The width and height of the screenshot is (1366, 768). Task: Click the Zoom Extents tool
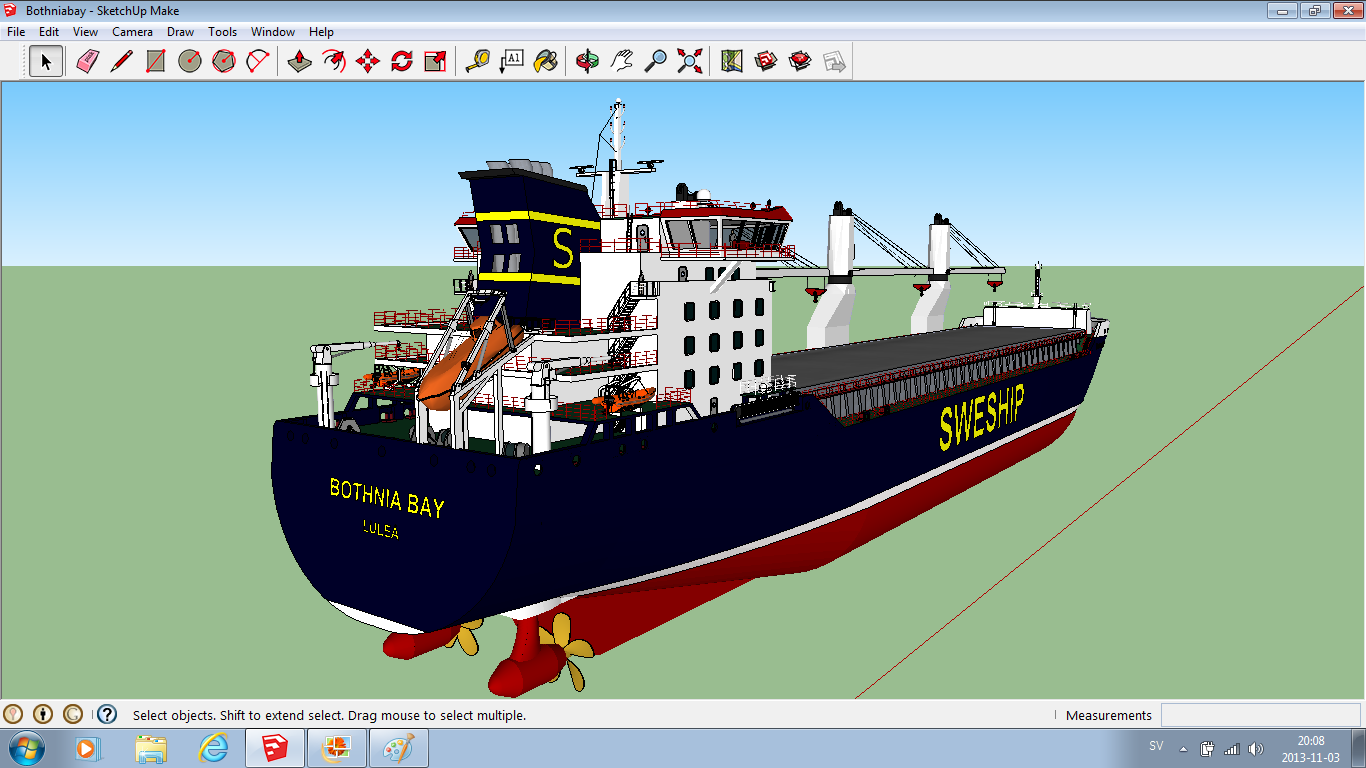[689, 62]
